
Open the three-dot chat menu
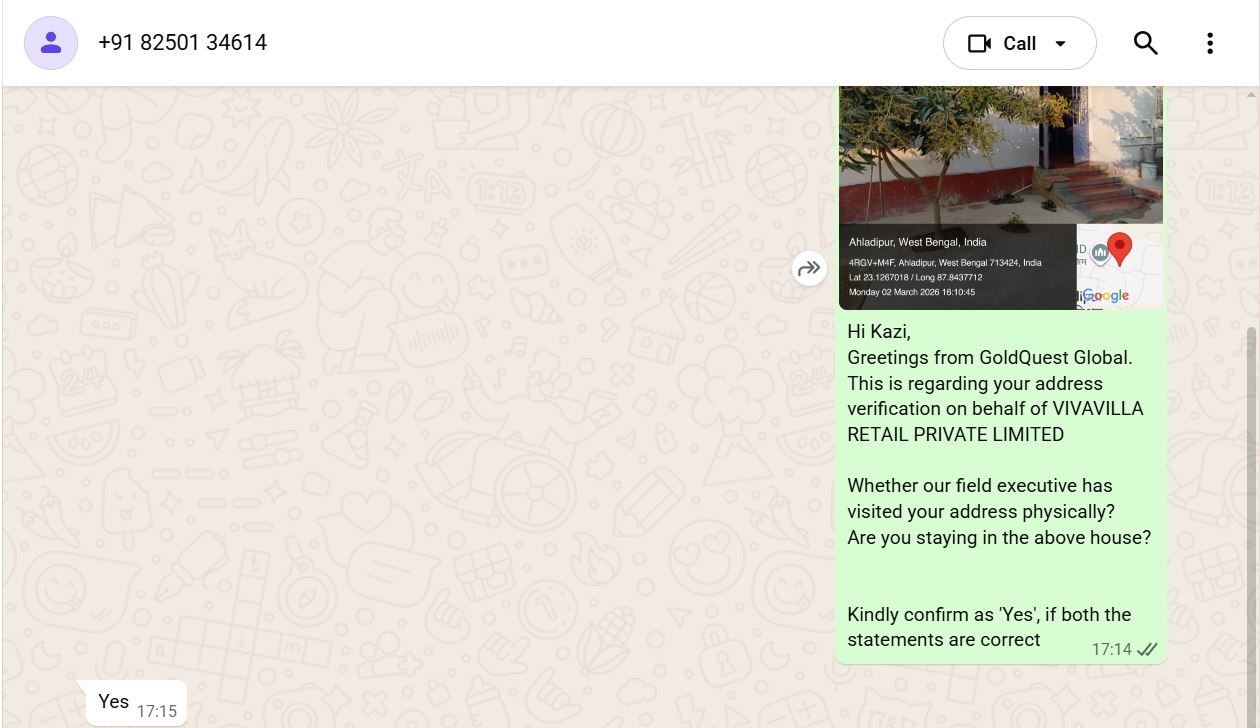coord(1209,43)
